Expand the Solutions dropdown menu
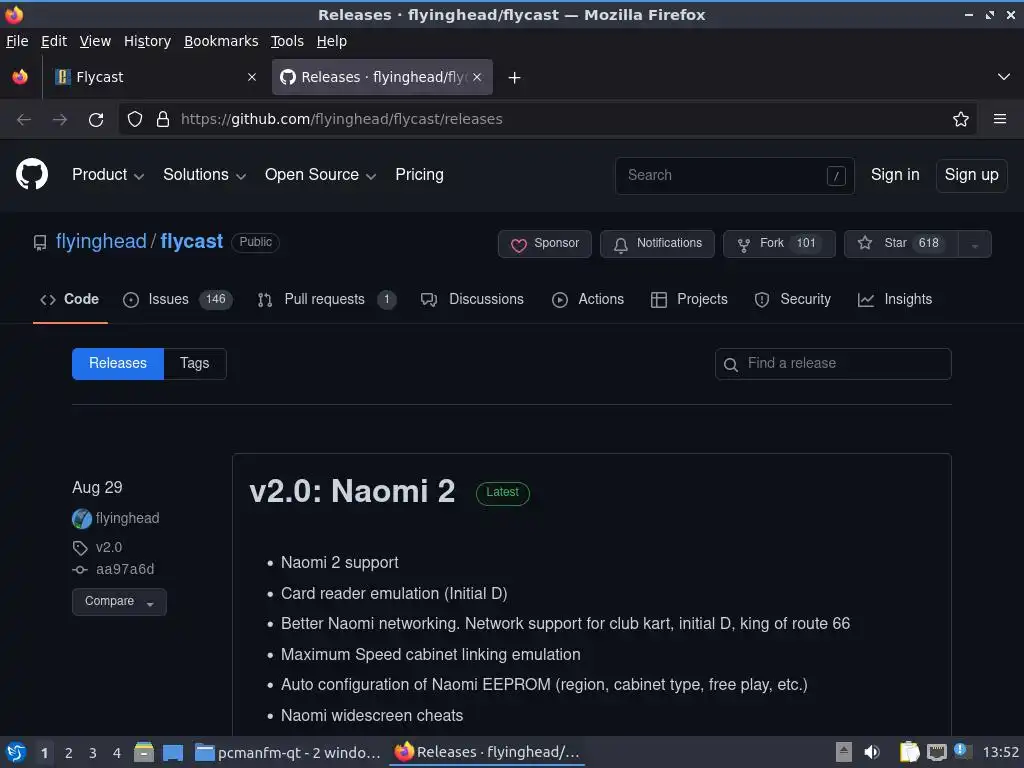 [204, 175]
